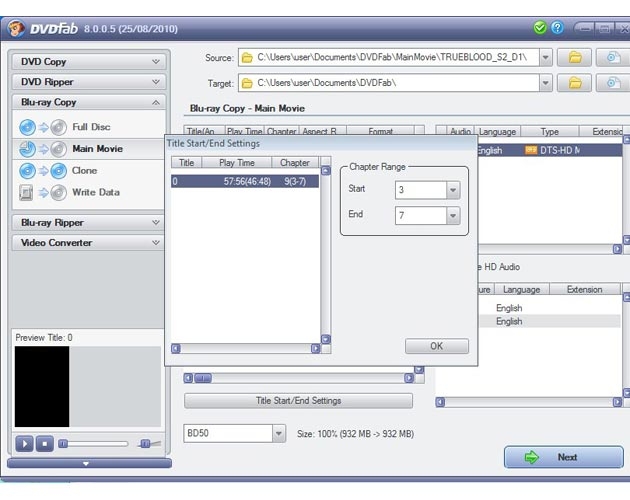Browse Target folder with folder icon button

click(575, 83)
